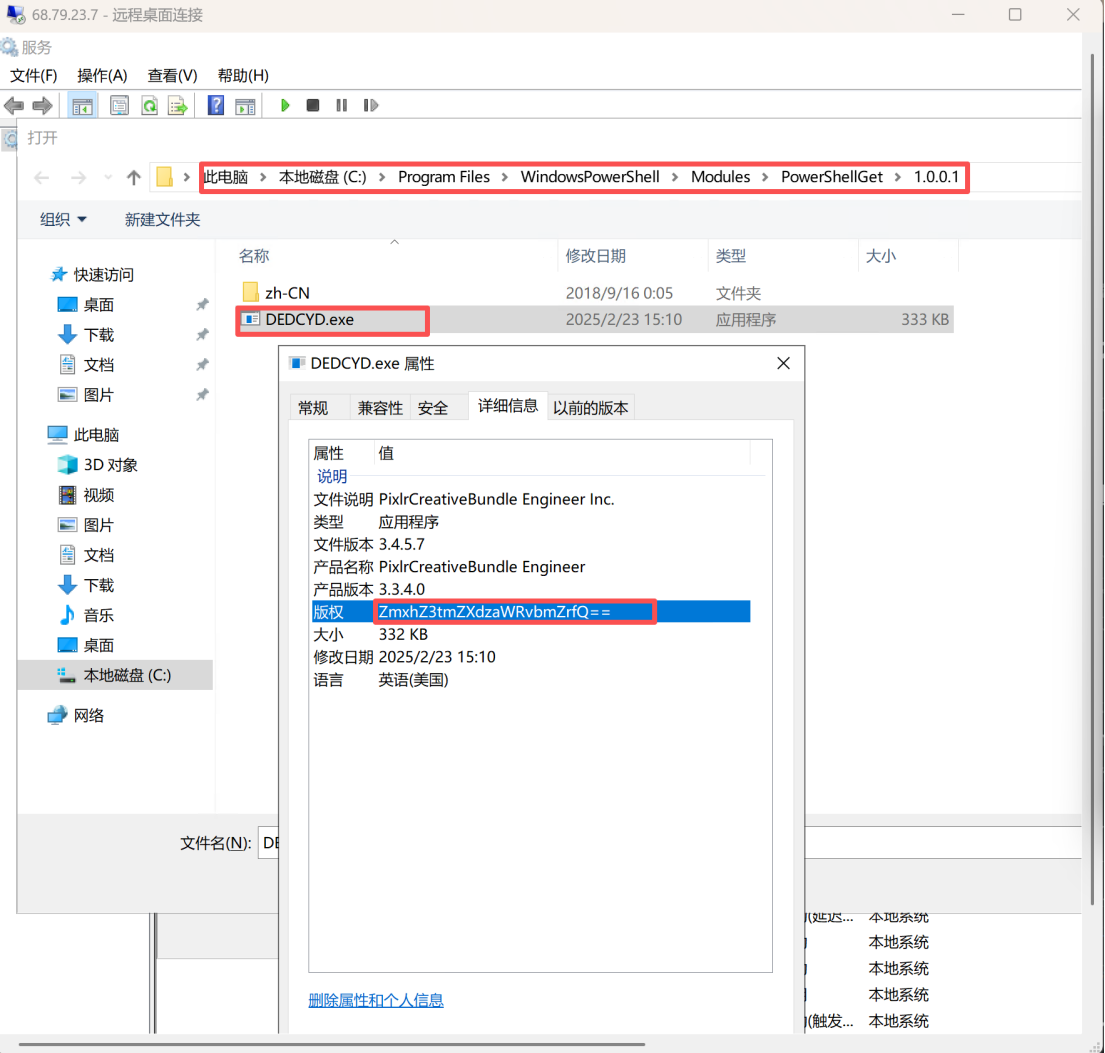Open the 组织 dropdown menu
Image resolution: width=1105 pixels, height=1053 pixels.
coord(63,220)
